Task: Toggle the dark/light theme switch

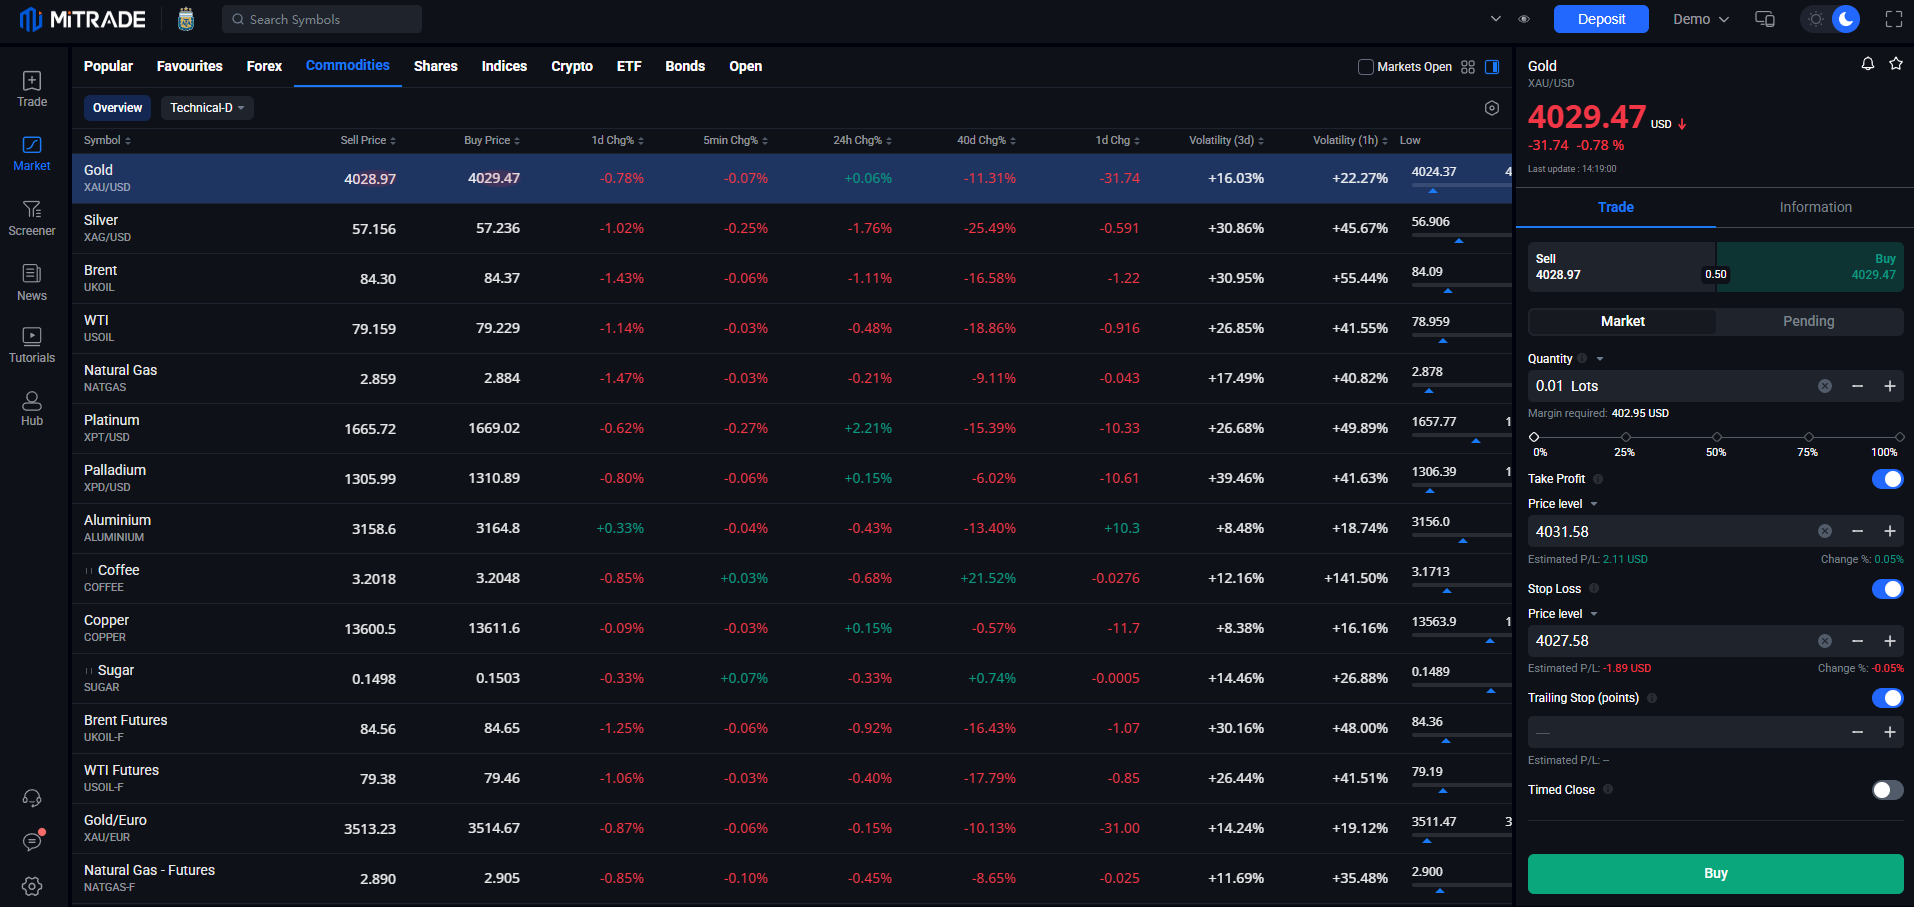Action: pos(1830,19)
